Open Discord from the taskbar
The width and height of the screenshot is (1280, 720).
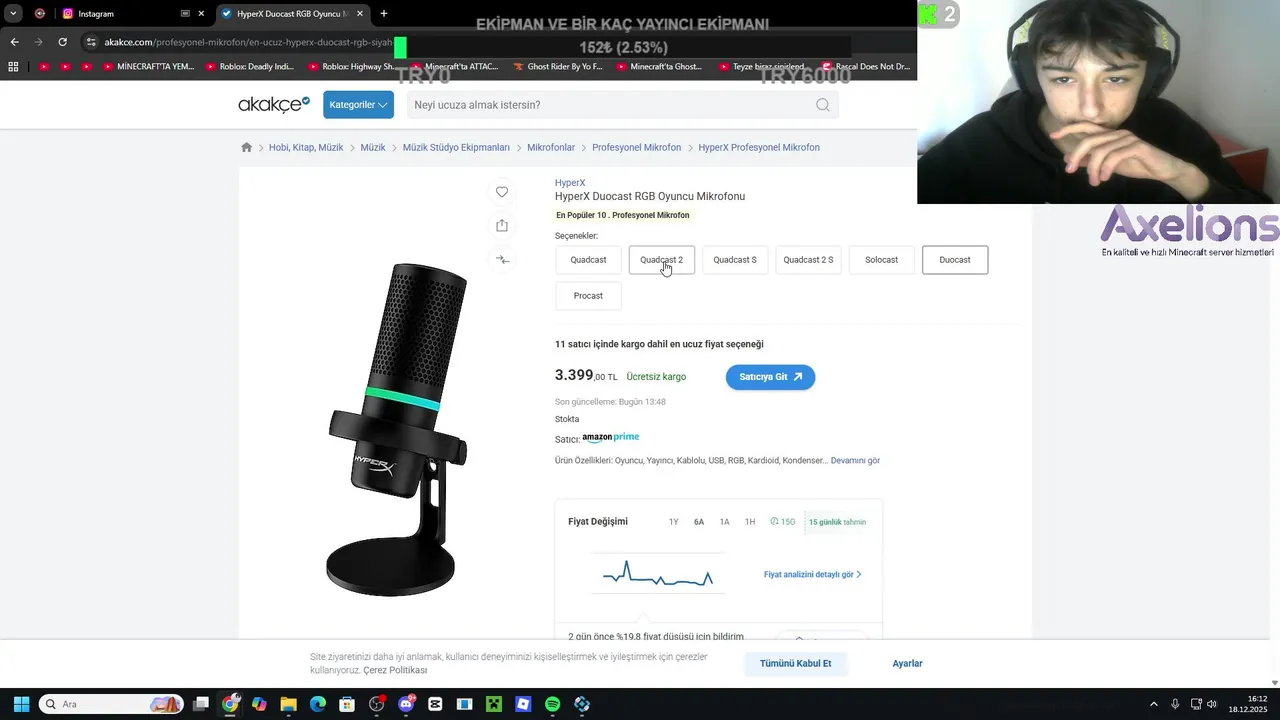pyautogui.click(x=406, y=704)
